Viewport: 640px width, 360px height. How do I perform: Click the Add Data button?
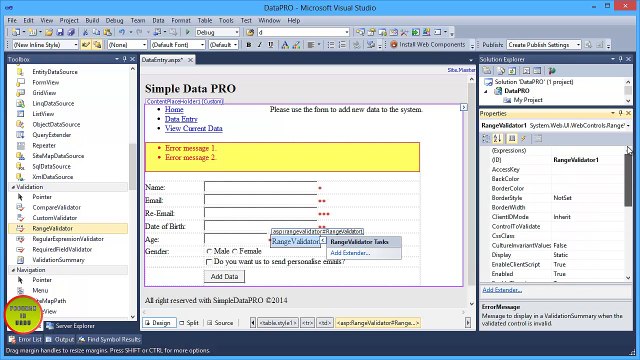click(x=224, y=277)
